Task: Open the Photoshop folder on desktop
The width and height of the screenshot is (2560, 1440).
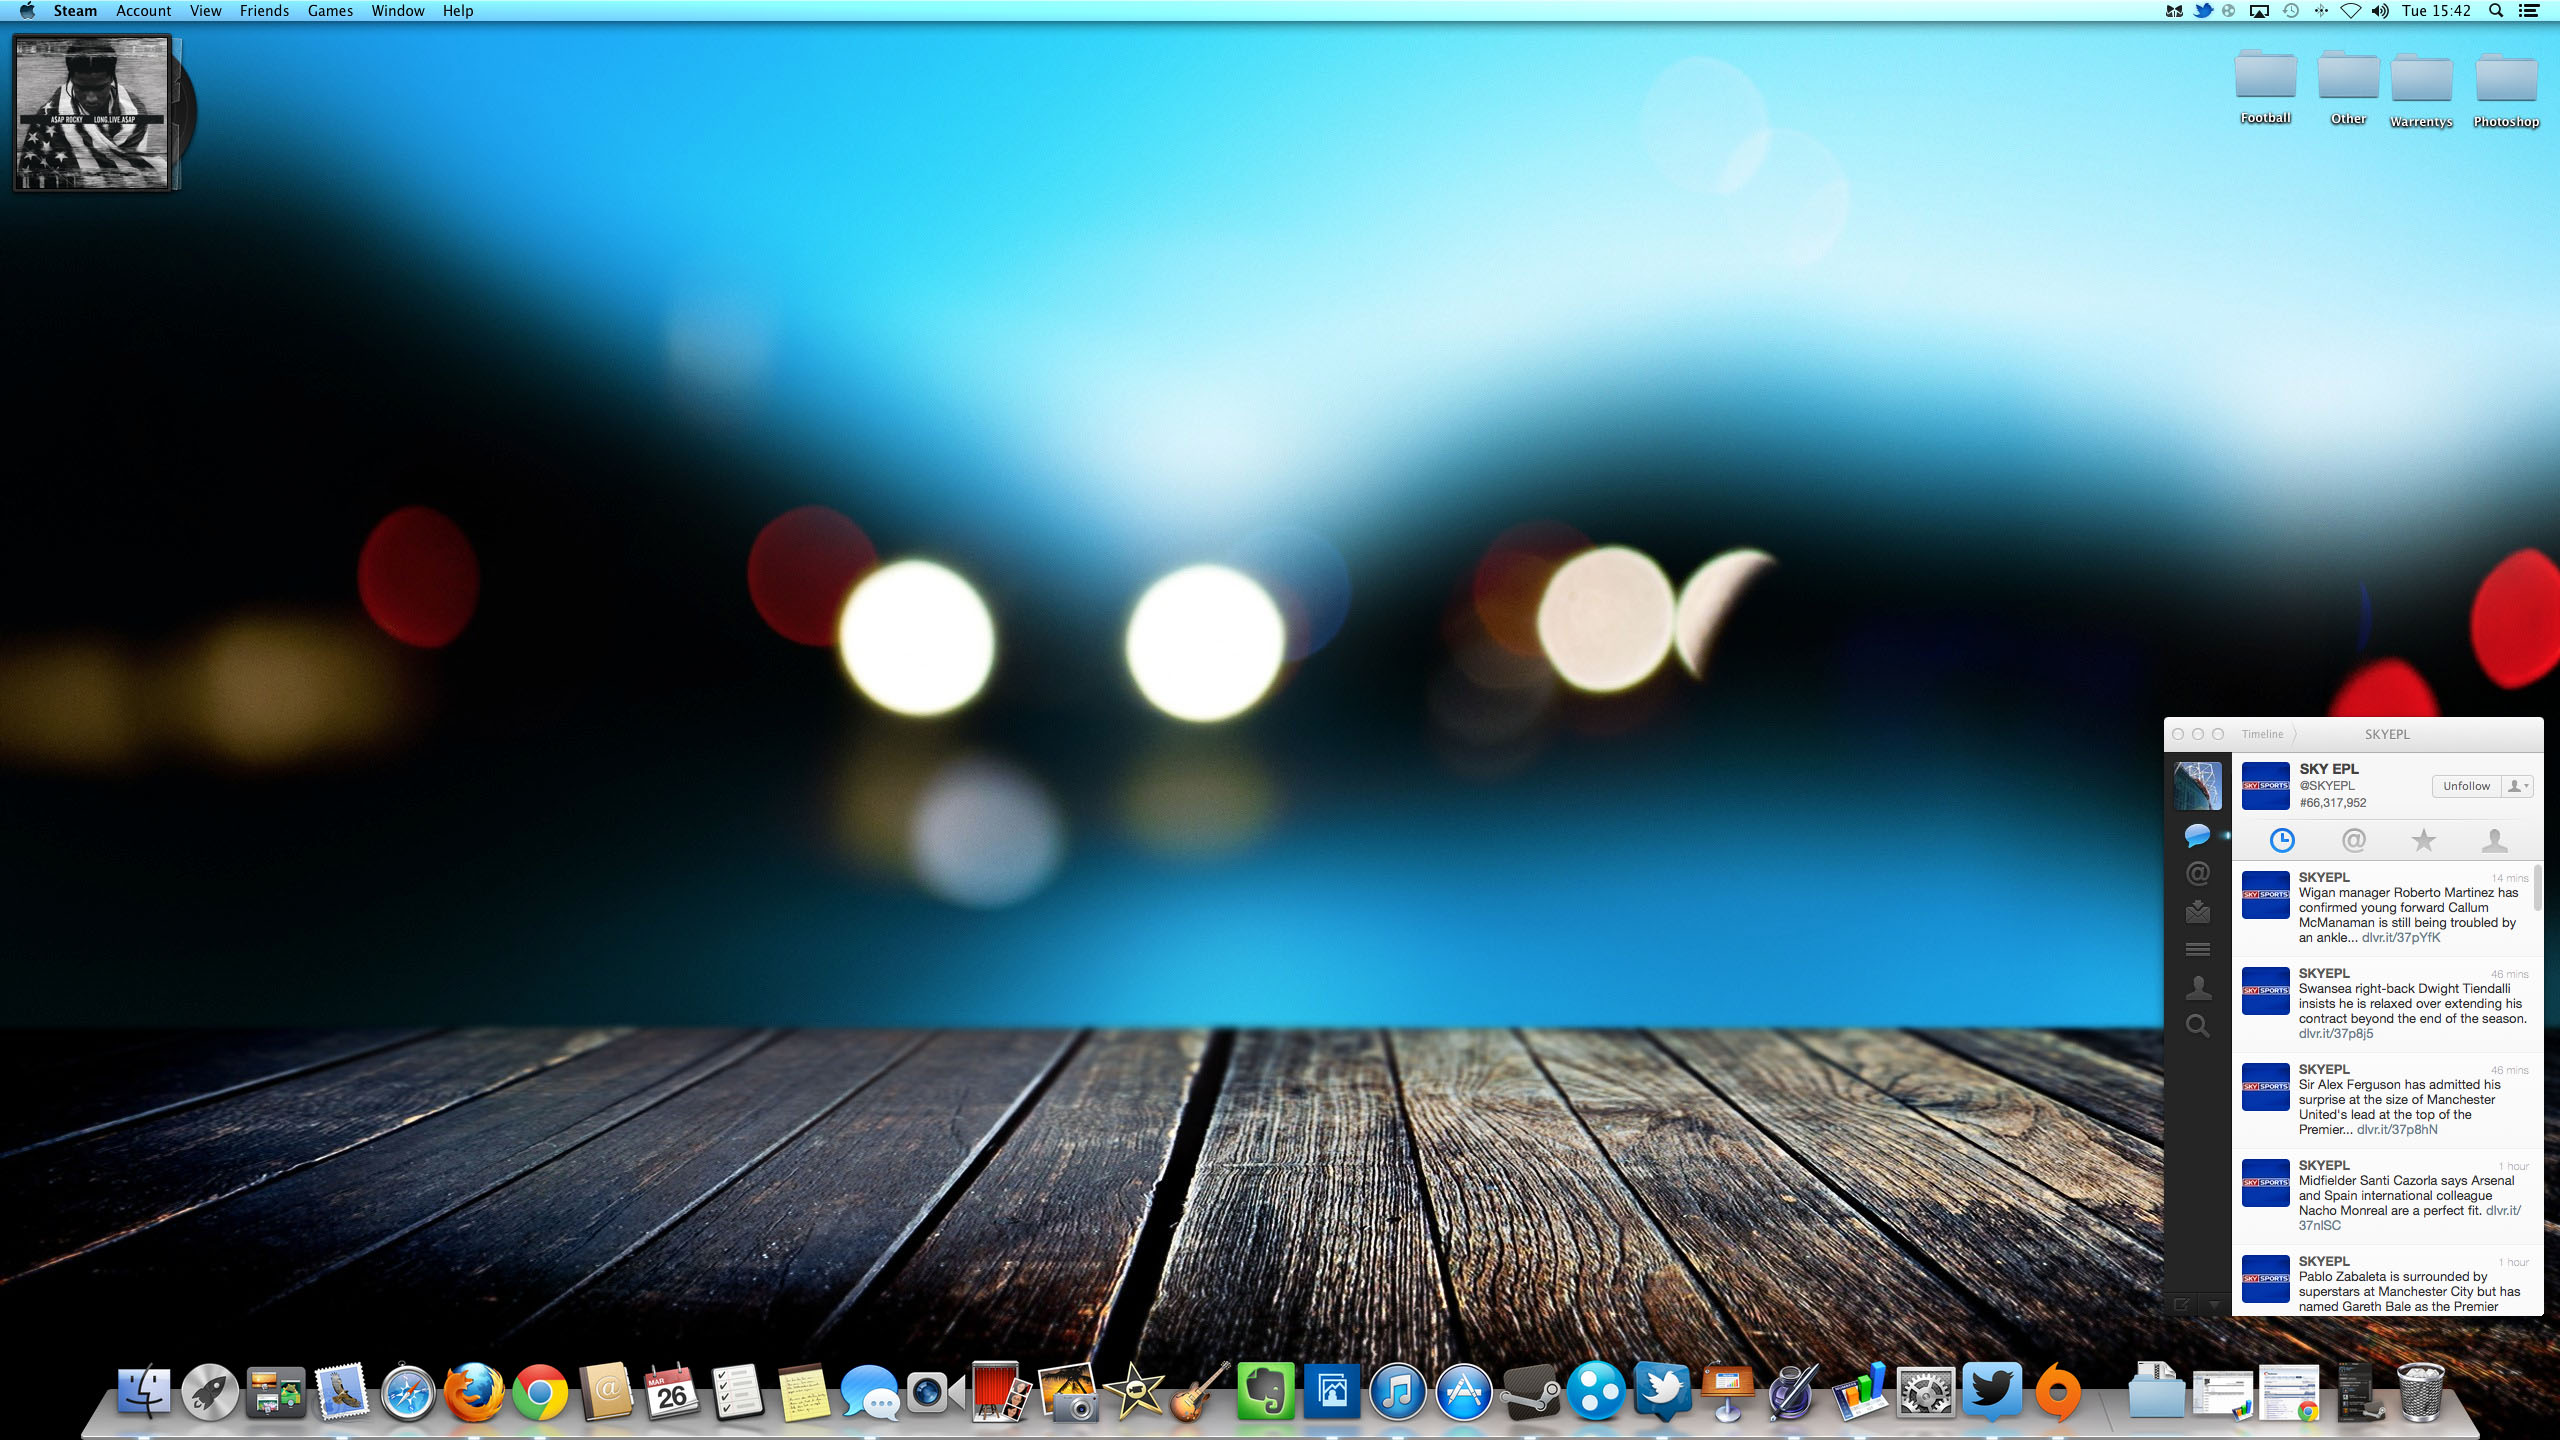Action: [2506, 90]
